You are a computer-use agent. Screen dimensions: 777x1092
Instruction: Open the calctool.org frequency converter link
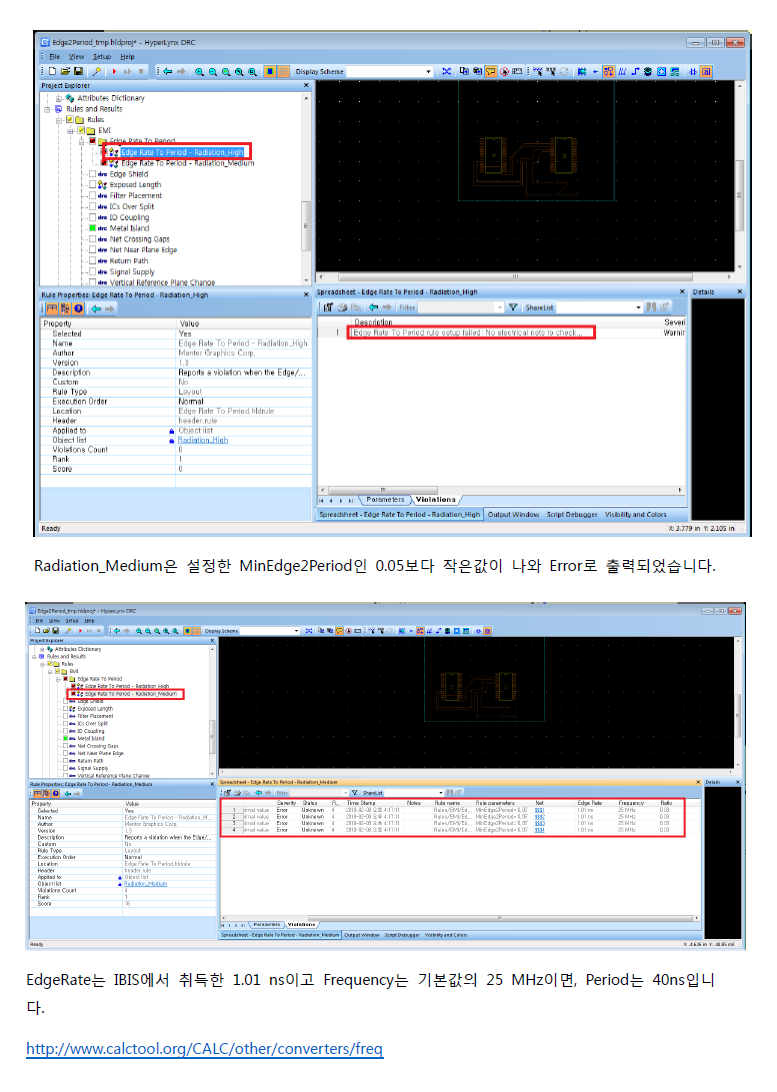[204, 1049]
